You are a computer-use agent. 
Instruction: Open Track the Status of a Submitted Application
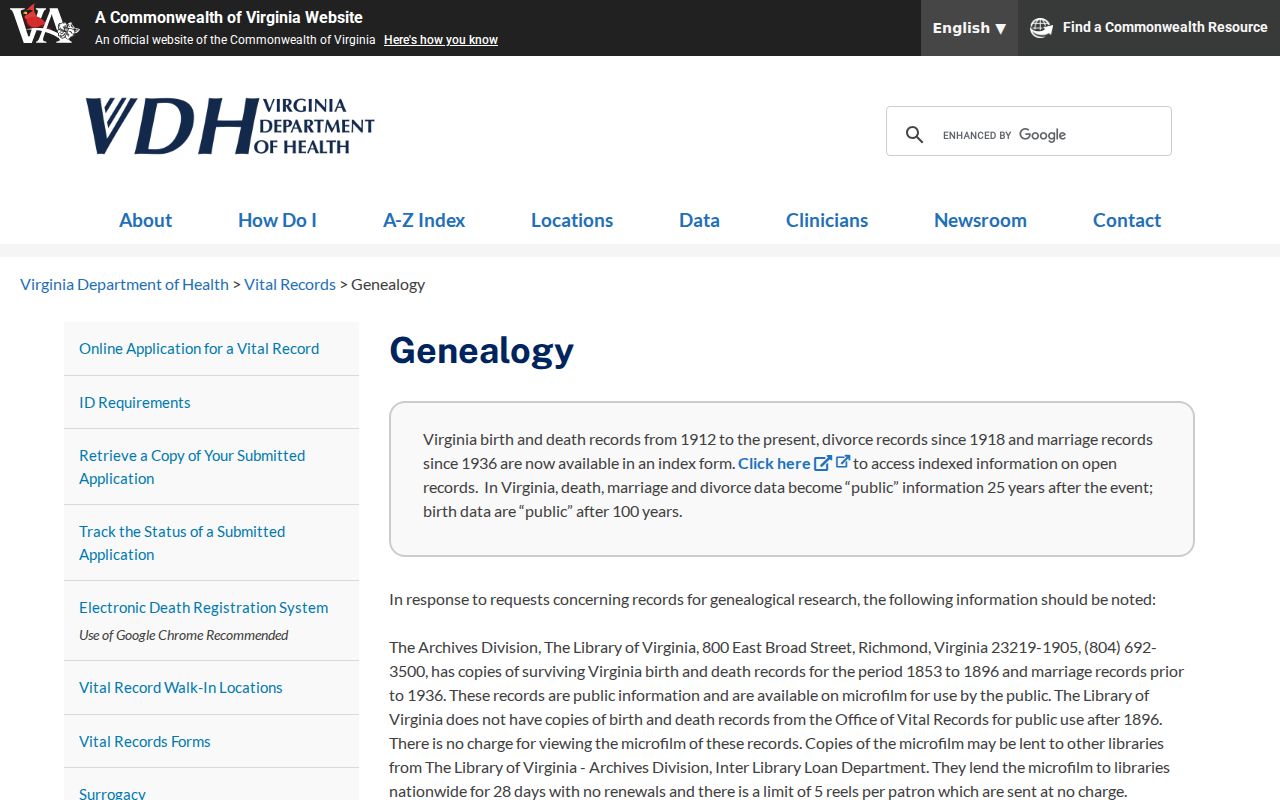pos(182,543)
